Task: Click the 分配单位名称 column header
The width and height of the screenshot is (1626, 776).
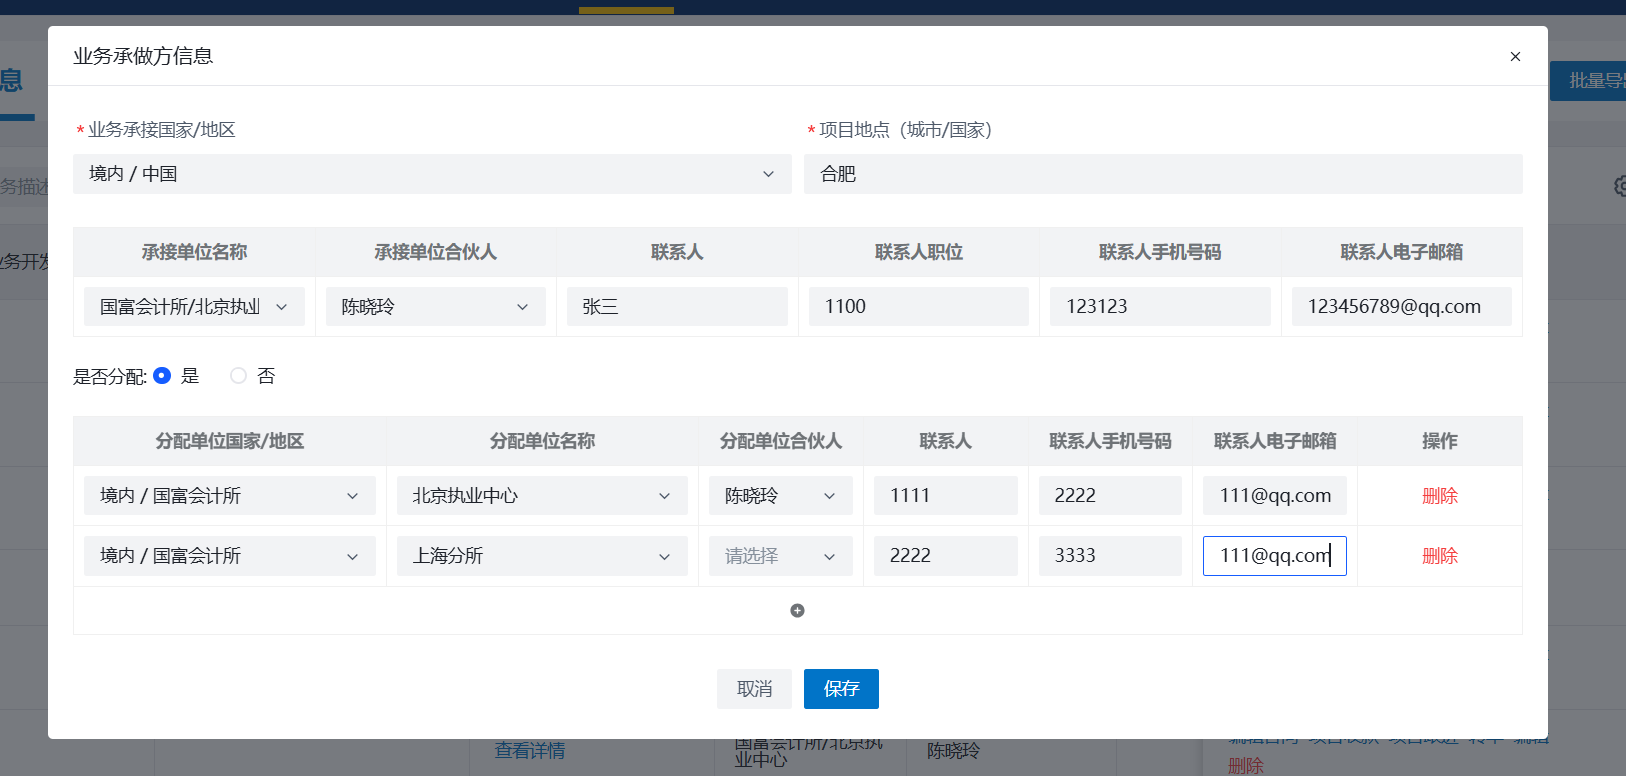Action: click(542, 441)
